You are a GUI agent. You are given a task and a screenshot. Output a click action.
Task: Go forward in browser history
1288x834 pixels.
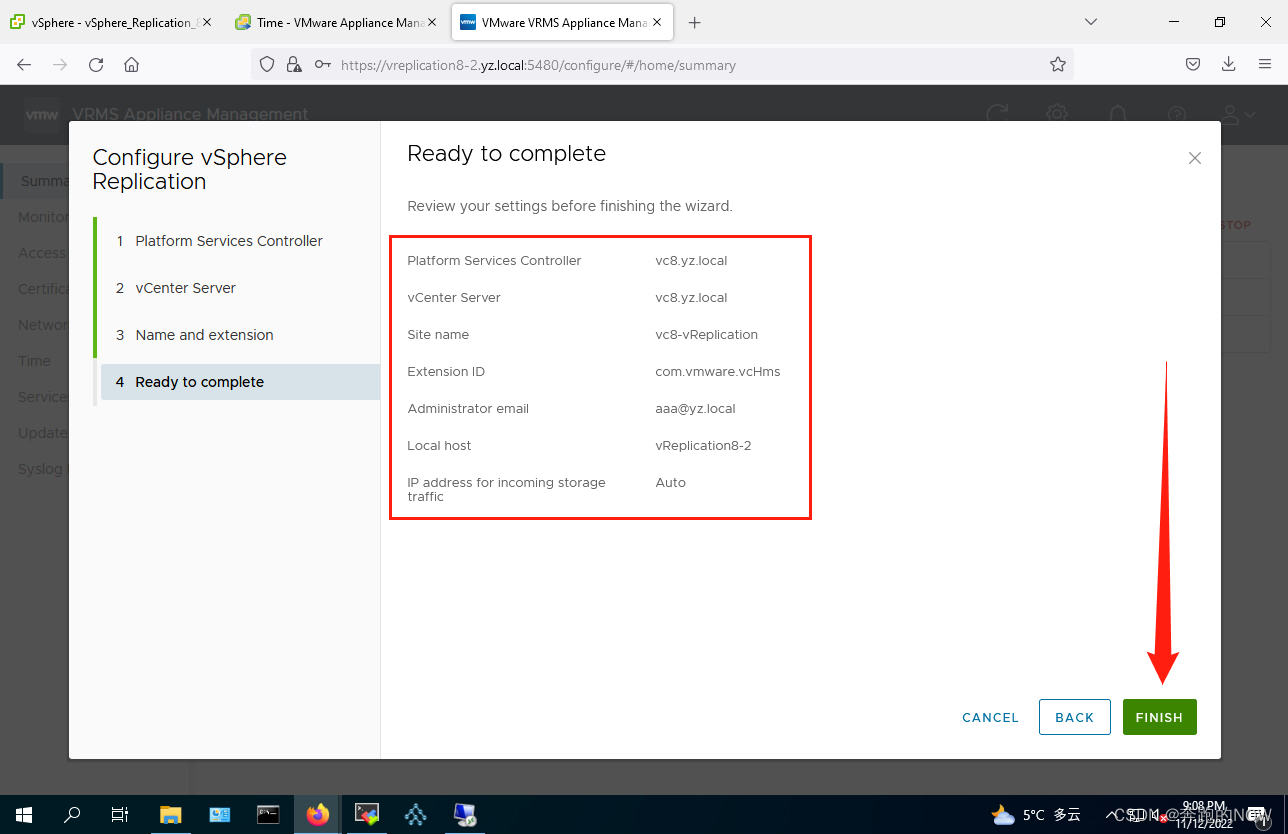60,65
